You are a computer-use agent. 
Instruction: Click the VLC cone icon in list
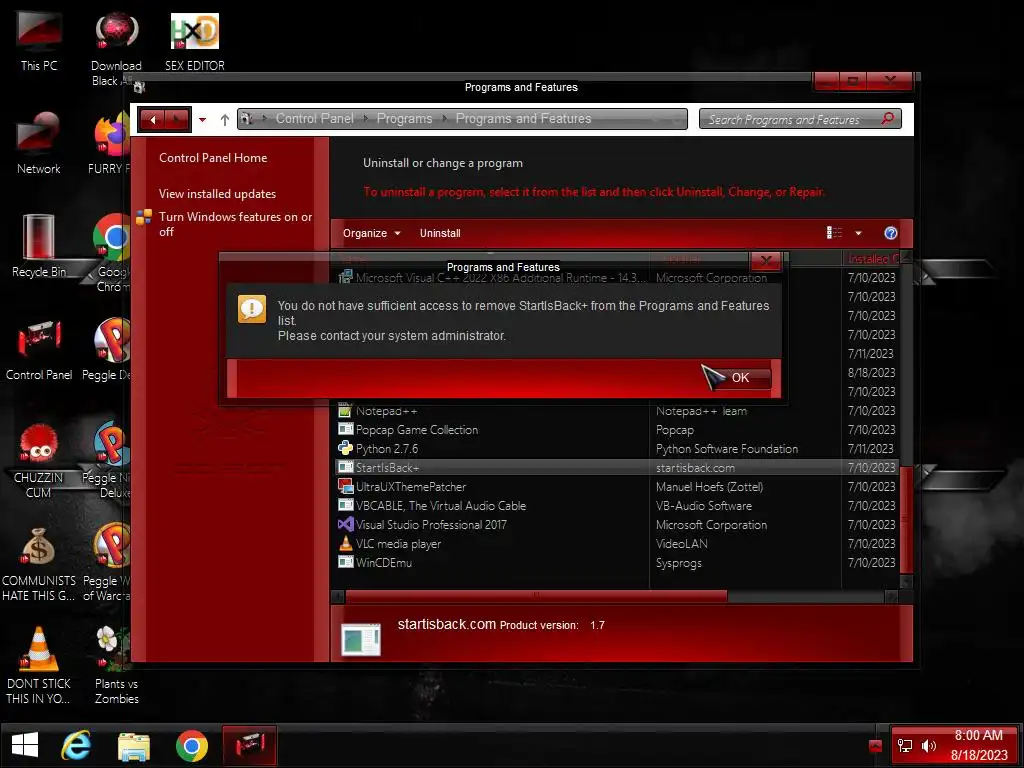(x=345, y=543)
